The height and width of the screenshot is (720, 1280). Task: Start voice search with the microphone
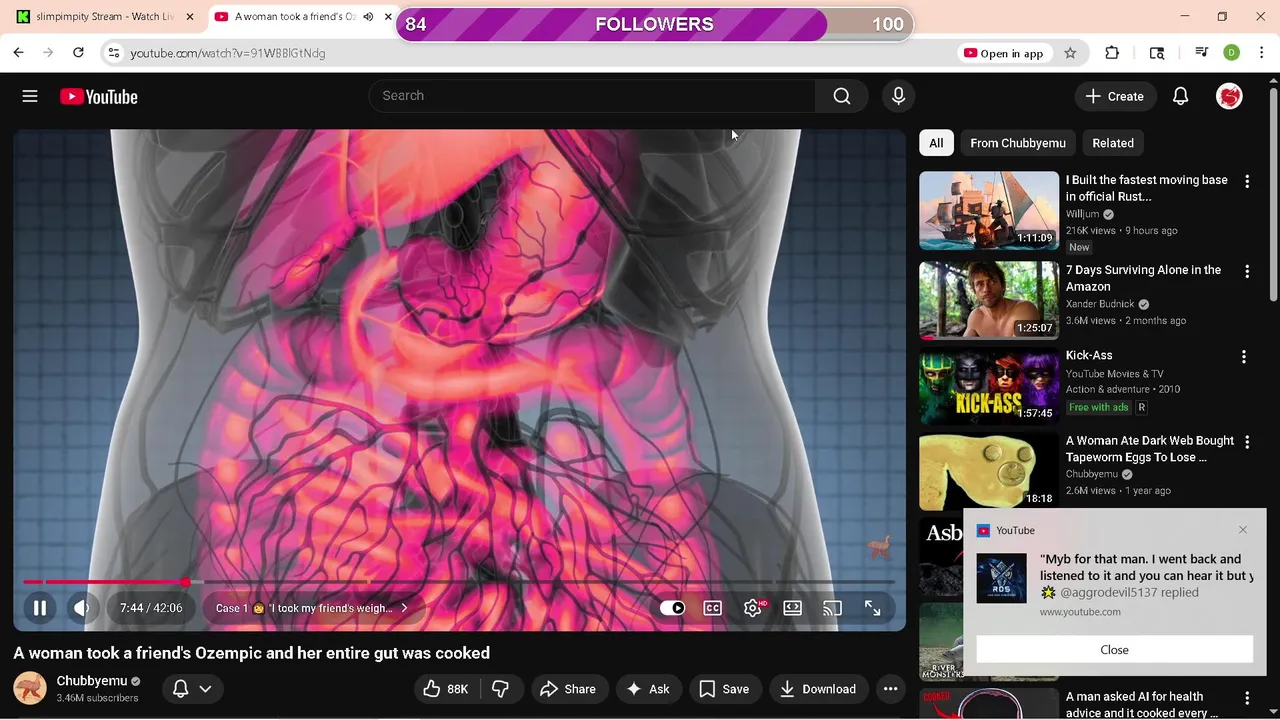pyautogui.click(x=898, y=96)
